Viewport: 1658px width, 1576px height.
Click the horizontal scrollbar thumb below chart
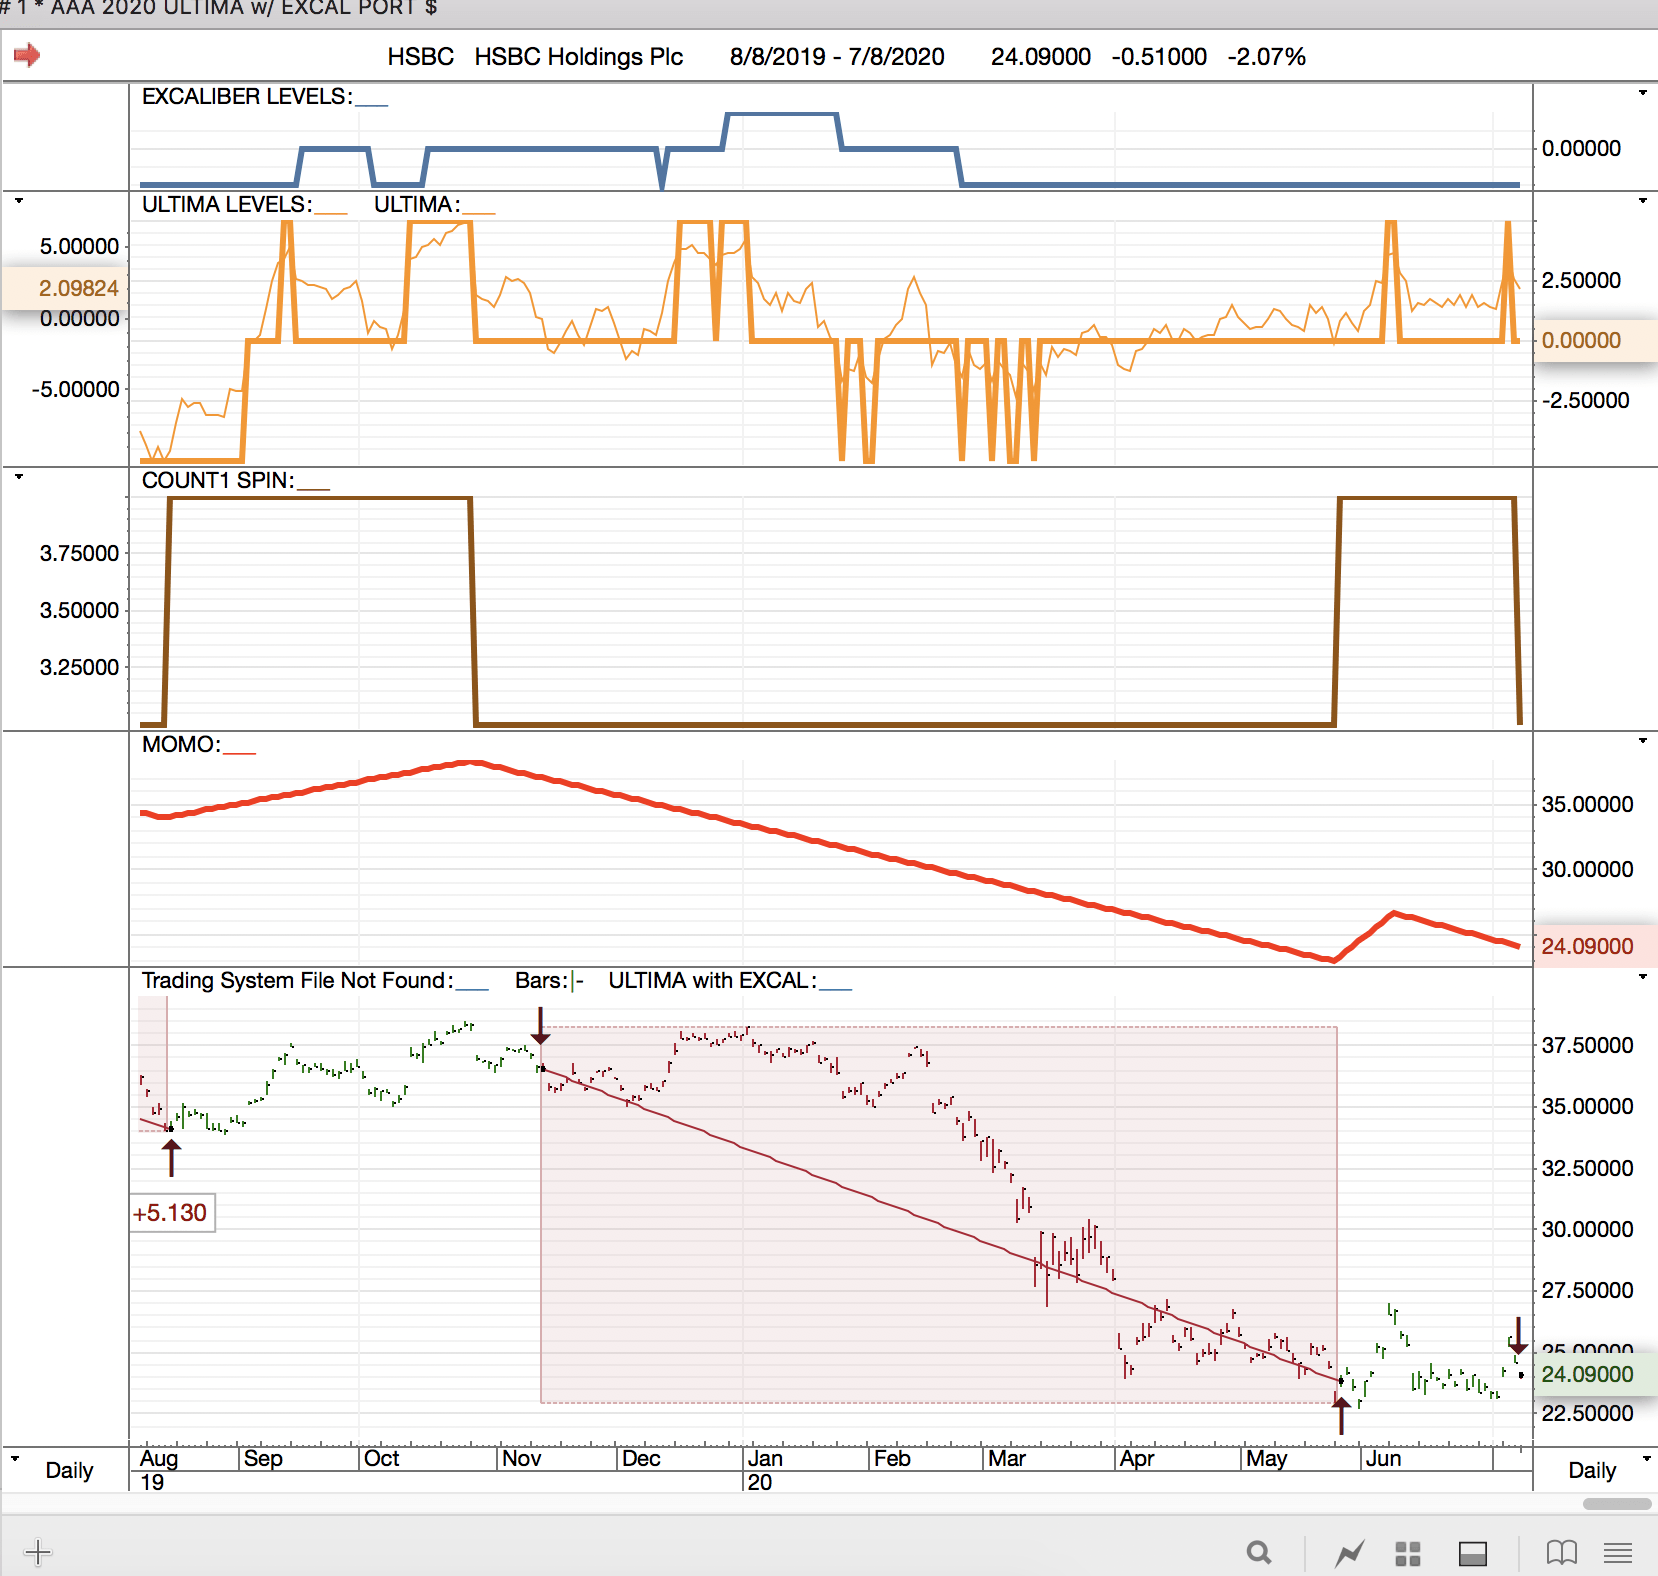(1616, 1504)
